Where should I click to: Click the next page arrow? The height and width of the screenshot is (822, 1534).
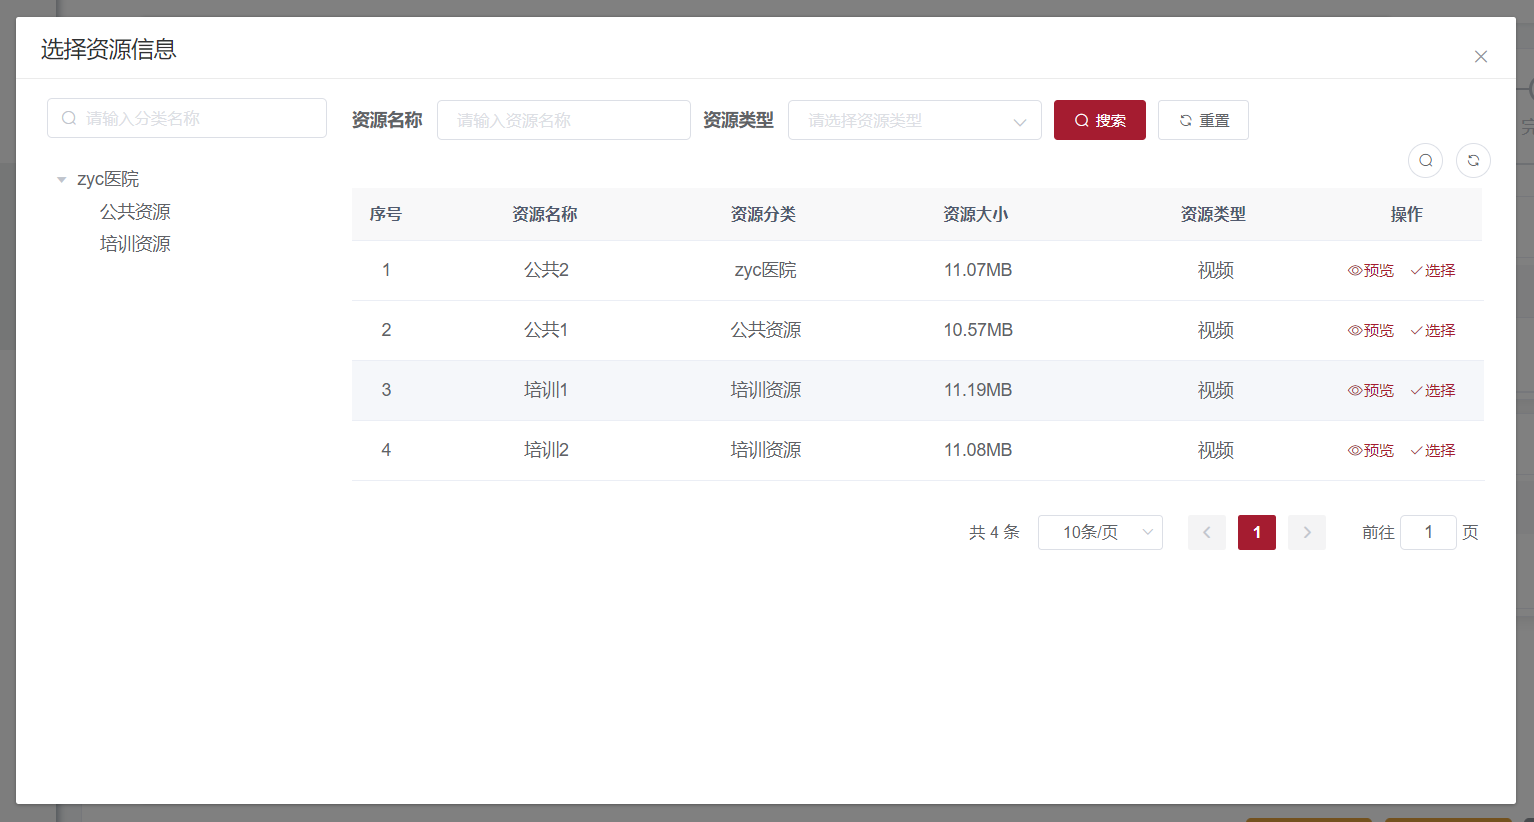coord(1307,532)
